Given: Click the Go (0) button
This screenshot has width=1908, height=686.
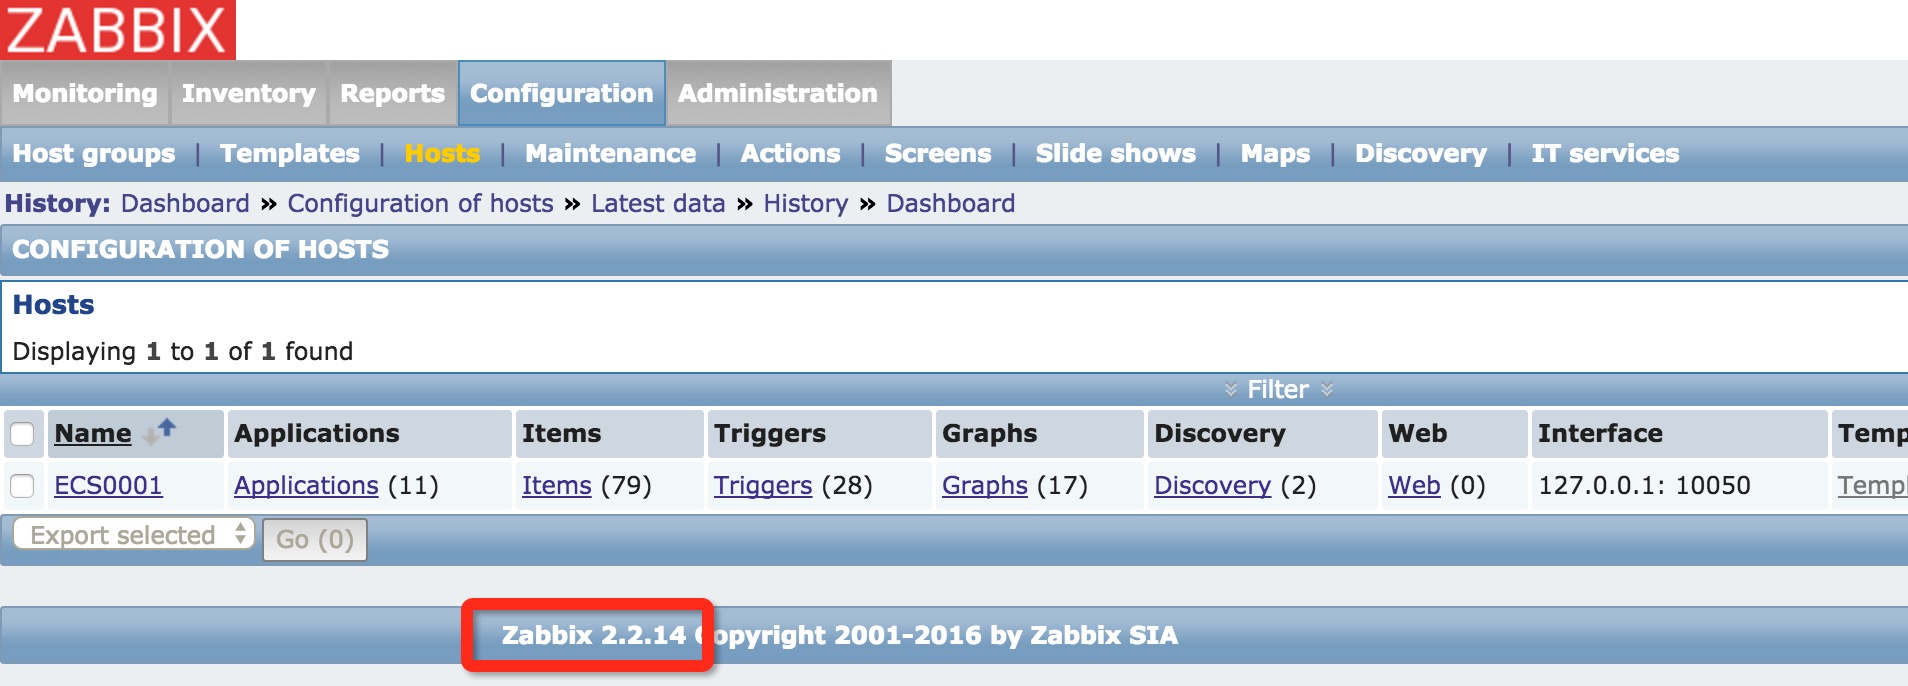Looking at the screenshot, I should point(315,540).
